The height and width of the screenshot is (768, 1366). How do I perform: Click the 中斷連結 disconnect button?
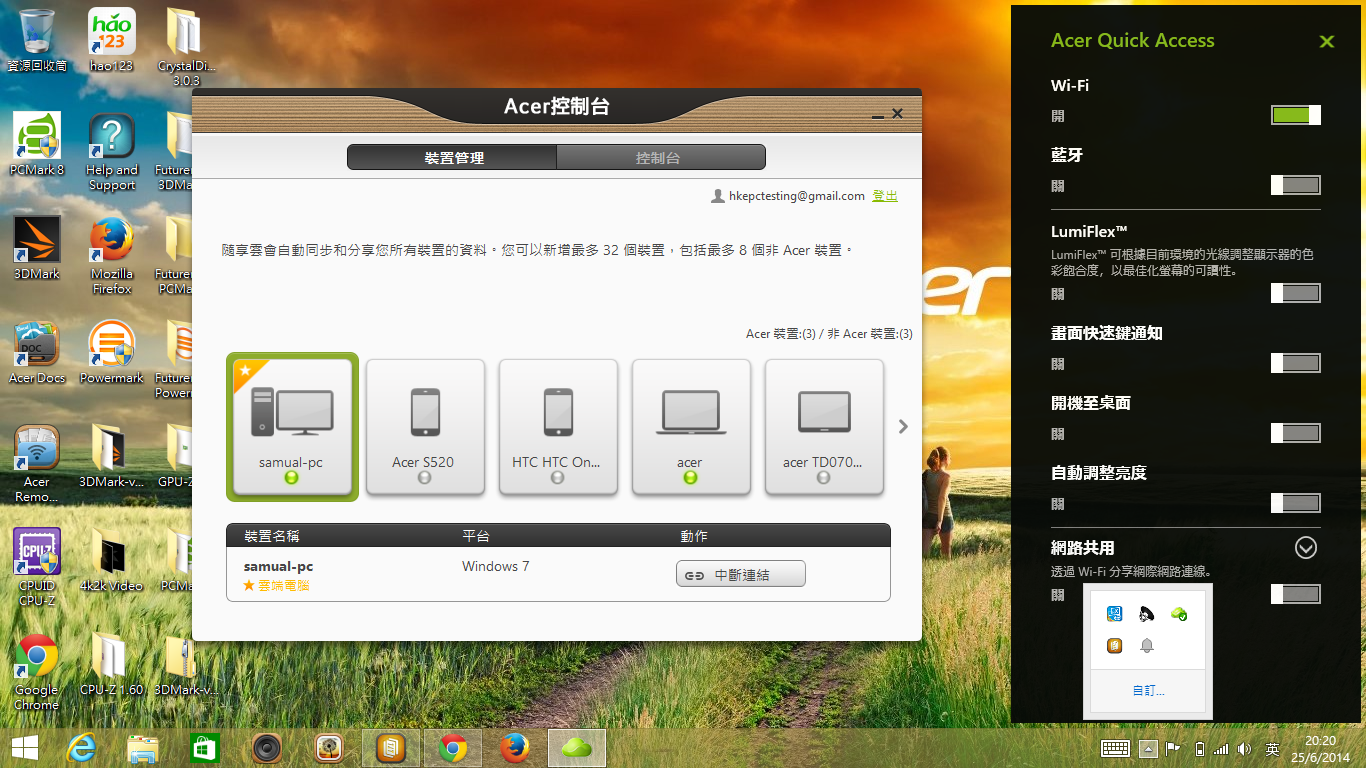[740, 573]
